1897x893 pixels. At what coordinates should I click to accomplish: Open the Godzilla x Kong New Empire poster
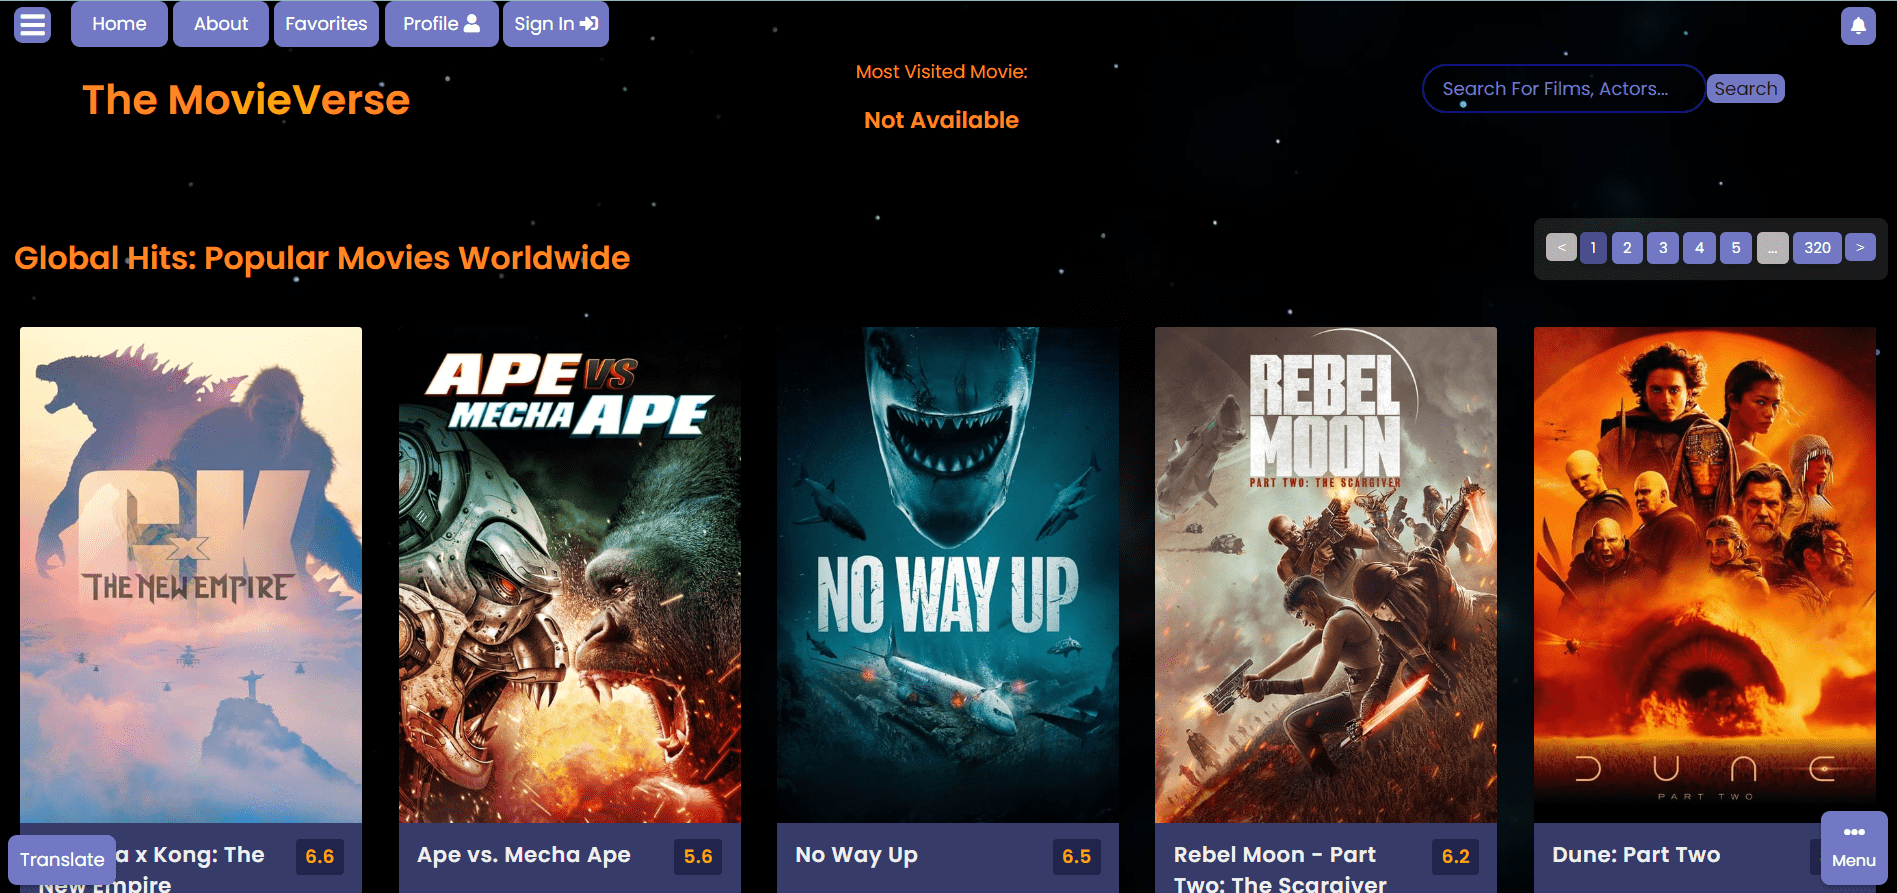[191, 575]
